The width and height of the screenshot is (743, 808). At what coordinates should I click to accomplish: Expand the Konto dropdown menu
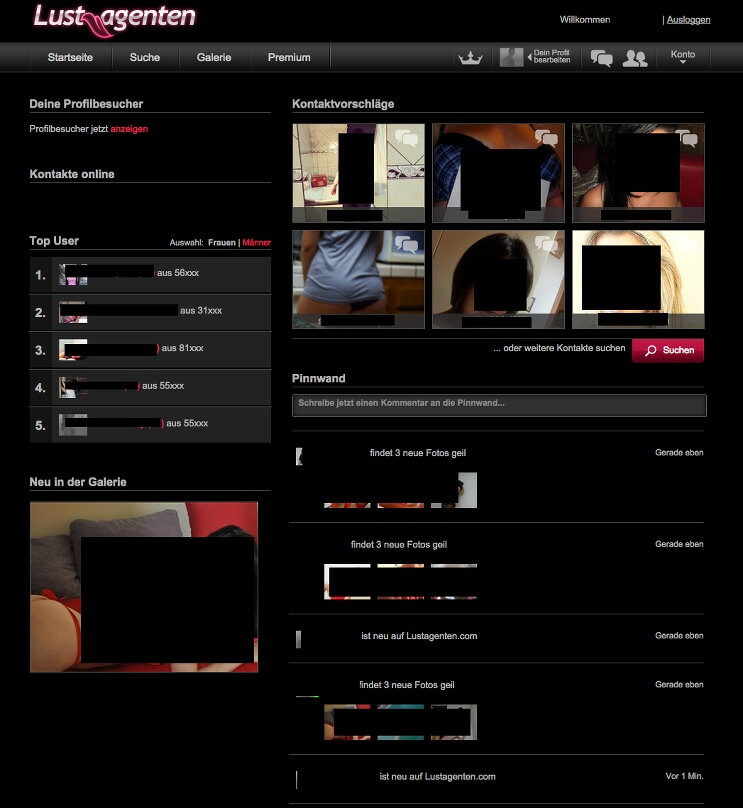(x=683, y=57)
